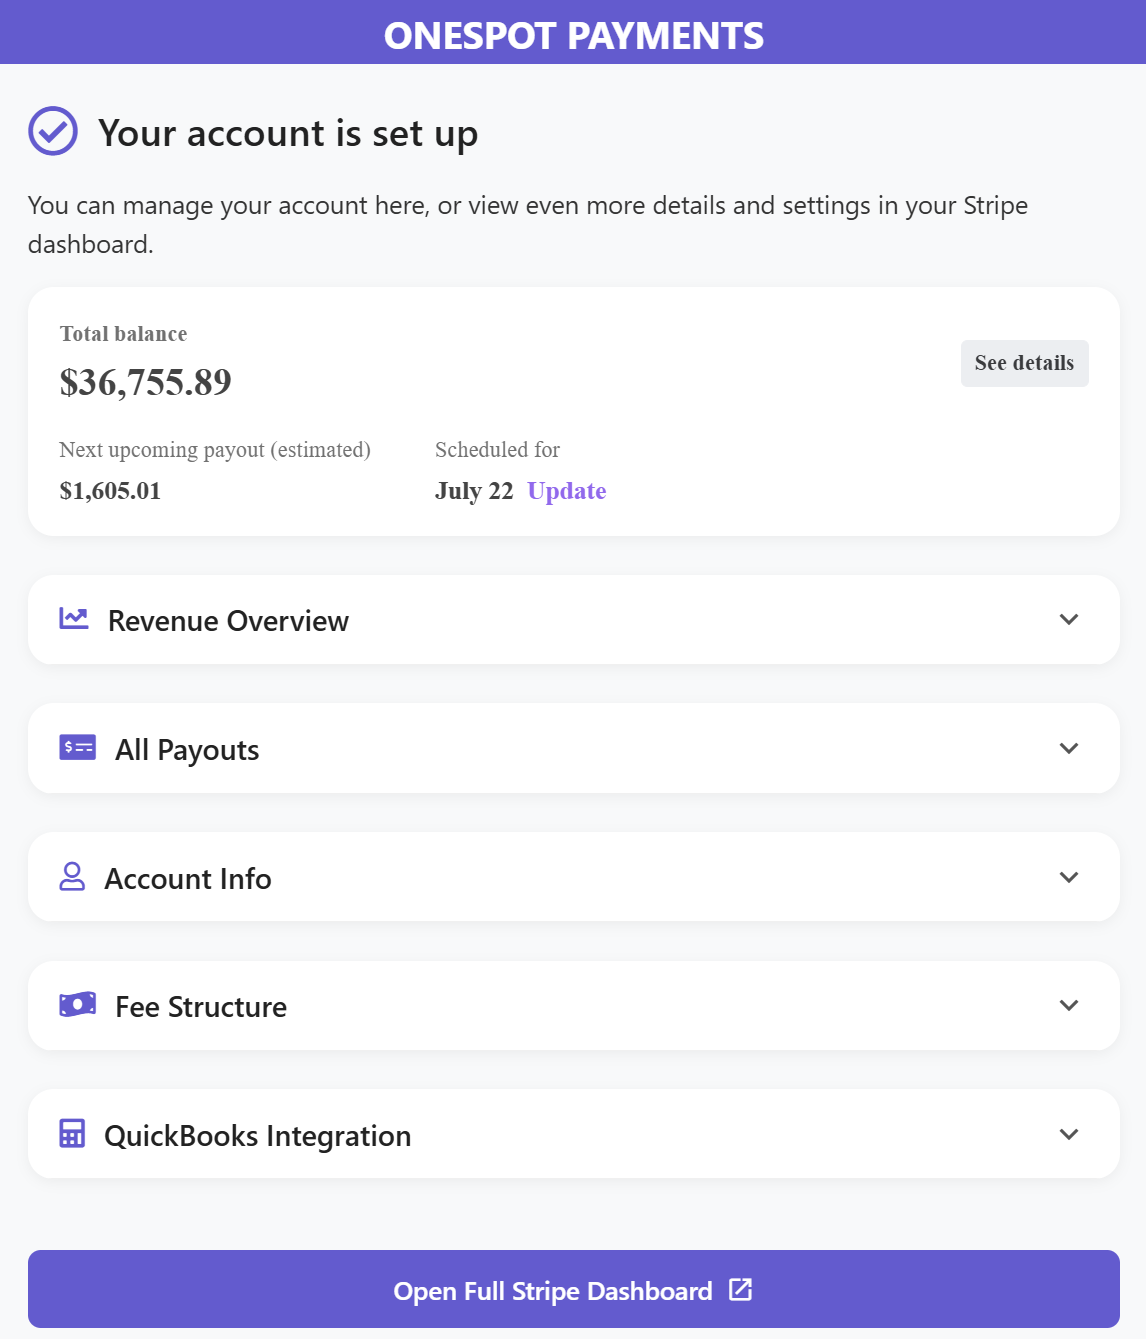Expand Revenue Overview using its chevron
Screen dimensions: 1146x1339
point(1069,619)
